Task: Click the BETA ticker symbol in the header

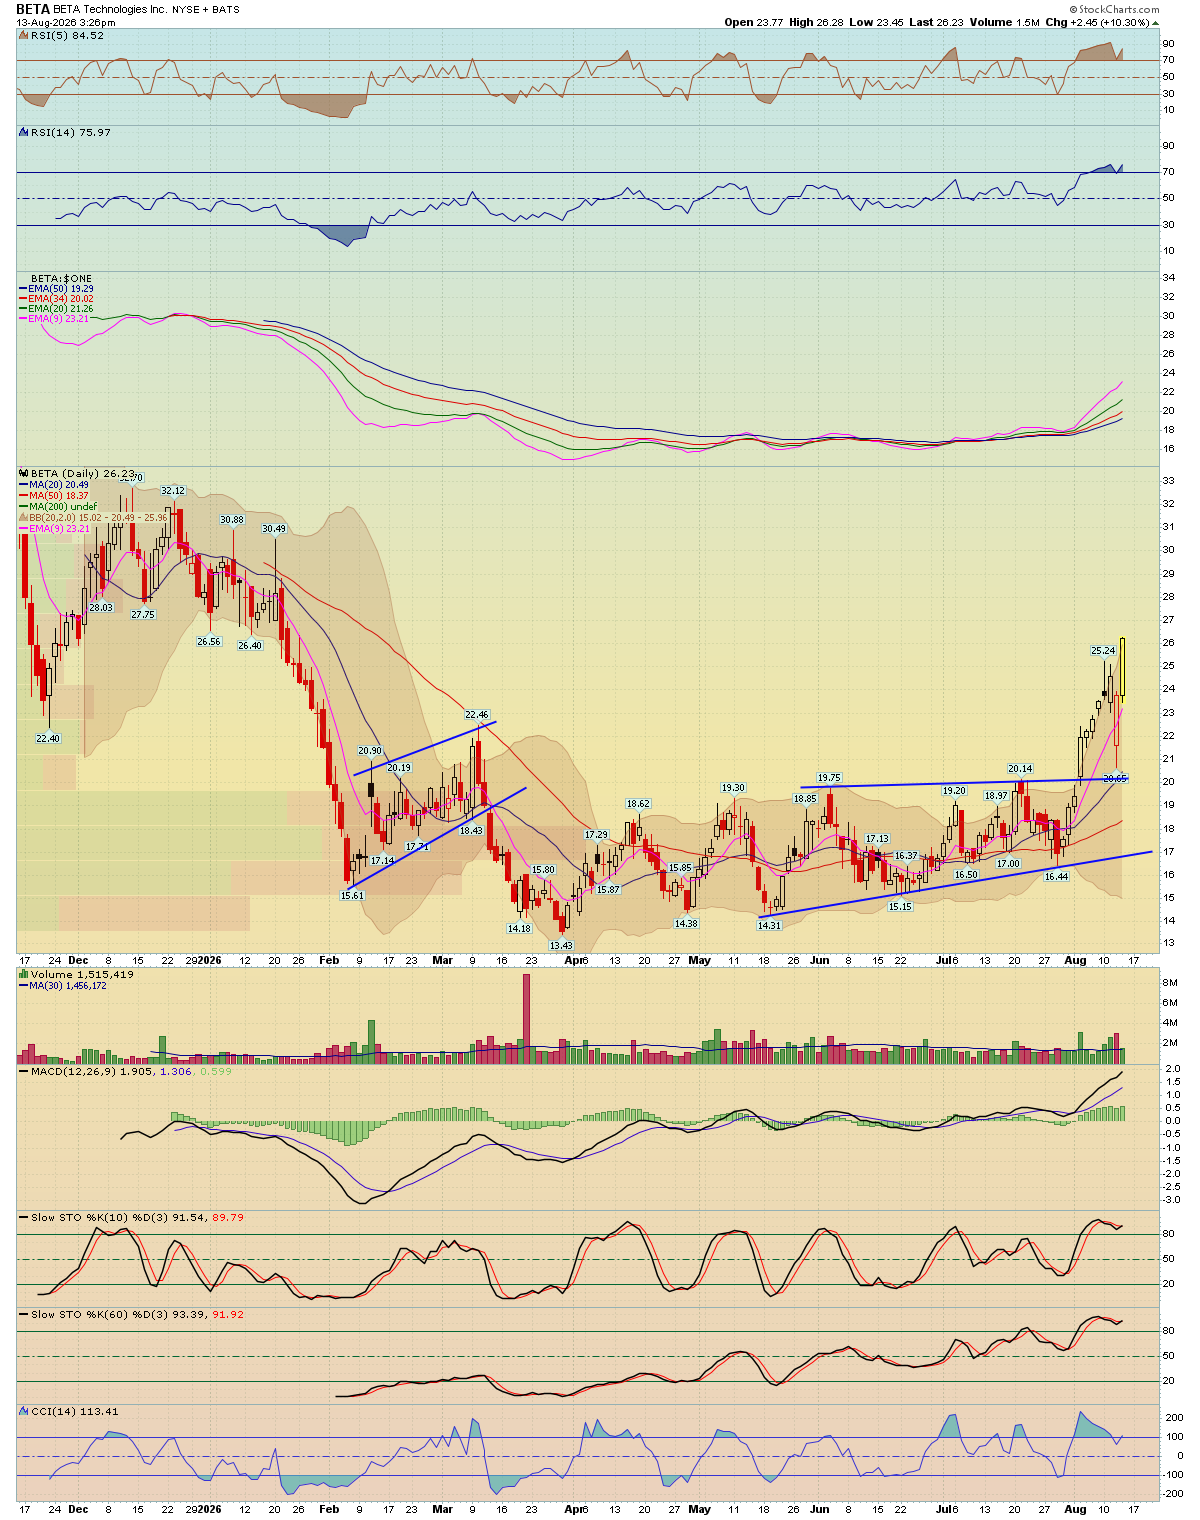Action: 33,9
